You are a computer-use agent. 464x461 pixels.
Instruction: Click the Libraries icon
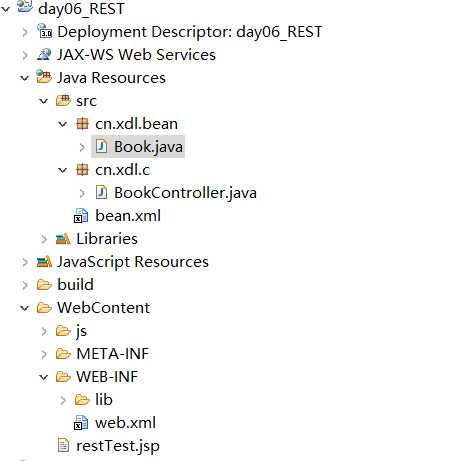(63, 239)
